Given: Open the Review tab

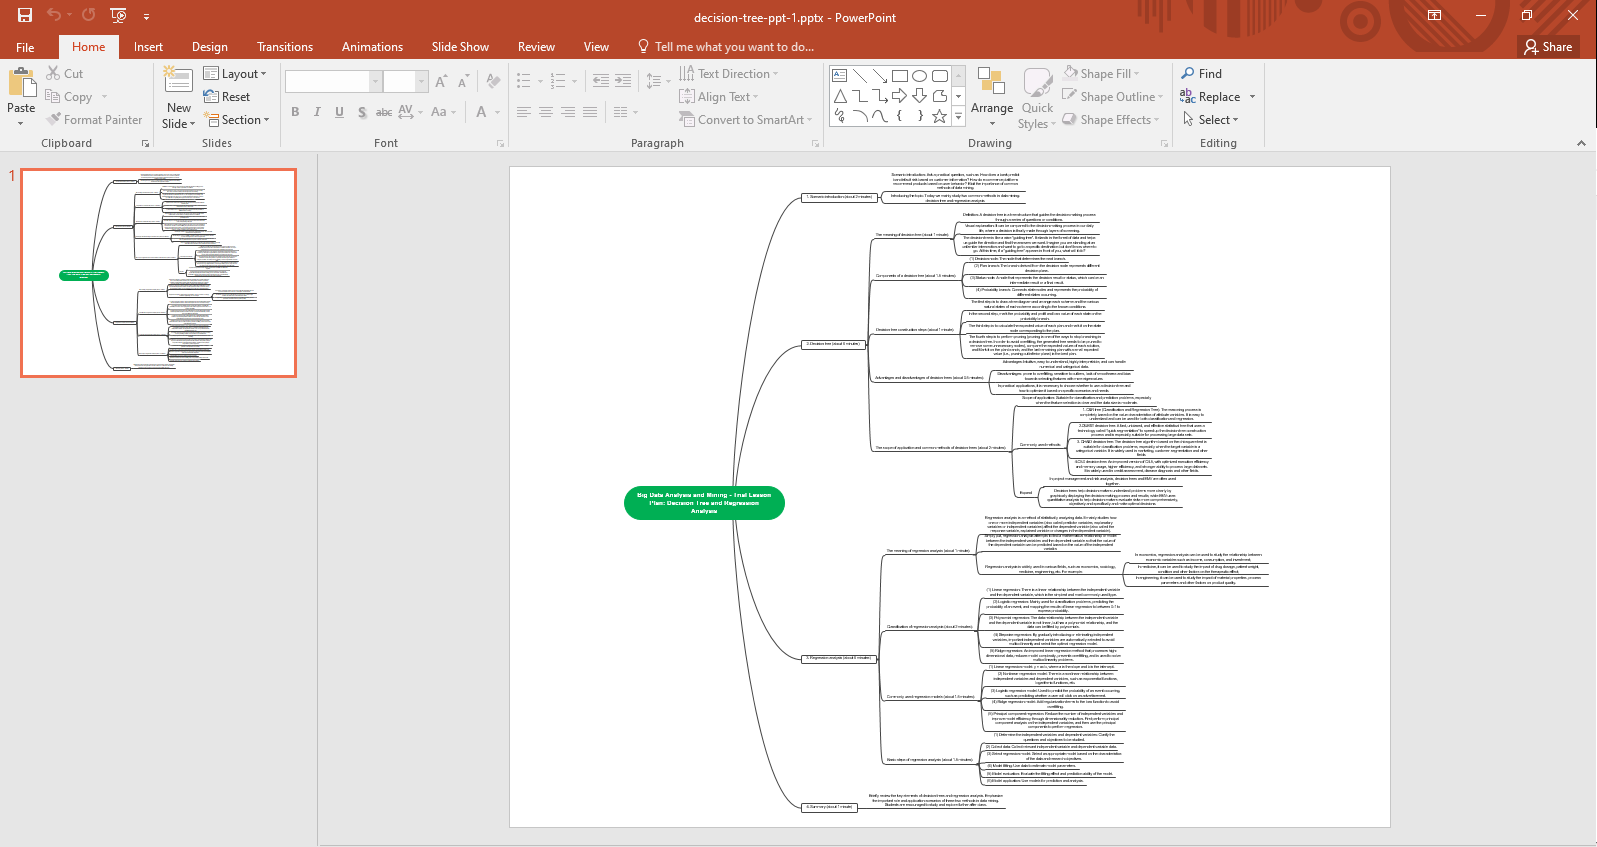Looking at the screenshot, I should coord(536,47).
